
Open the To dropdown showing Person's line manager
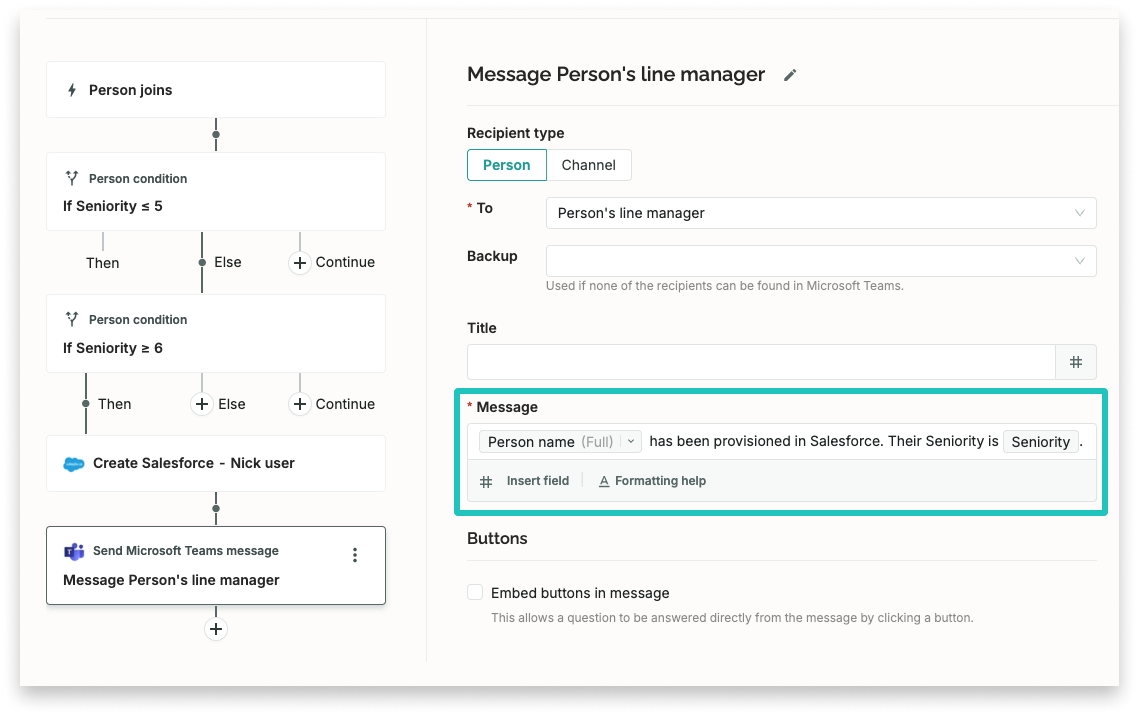tap(820, 213)
